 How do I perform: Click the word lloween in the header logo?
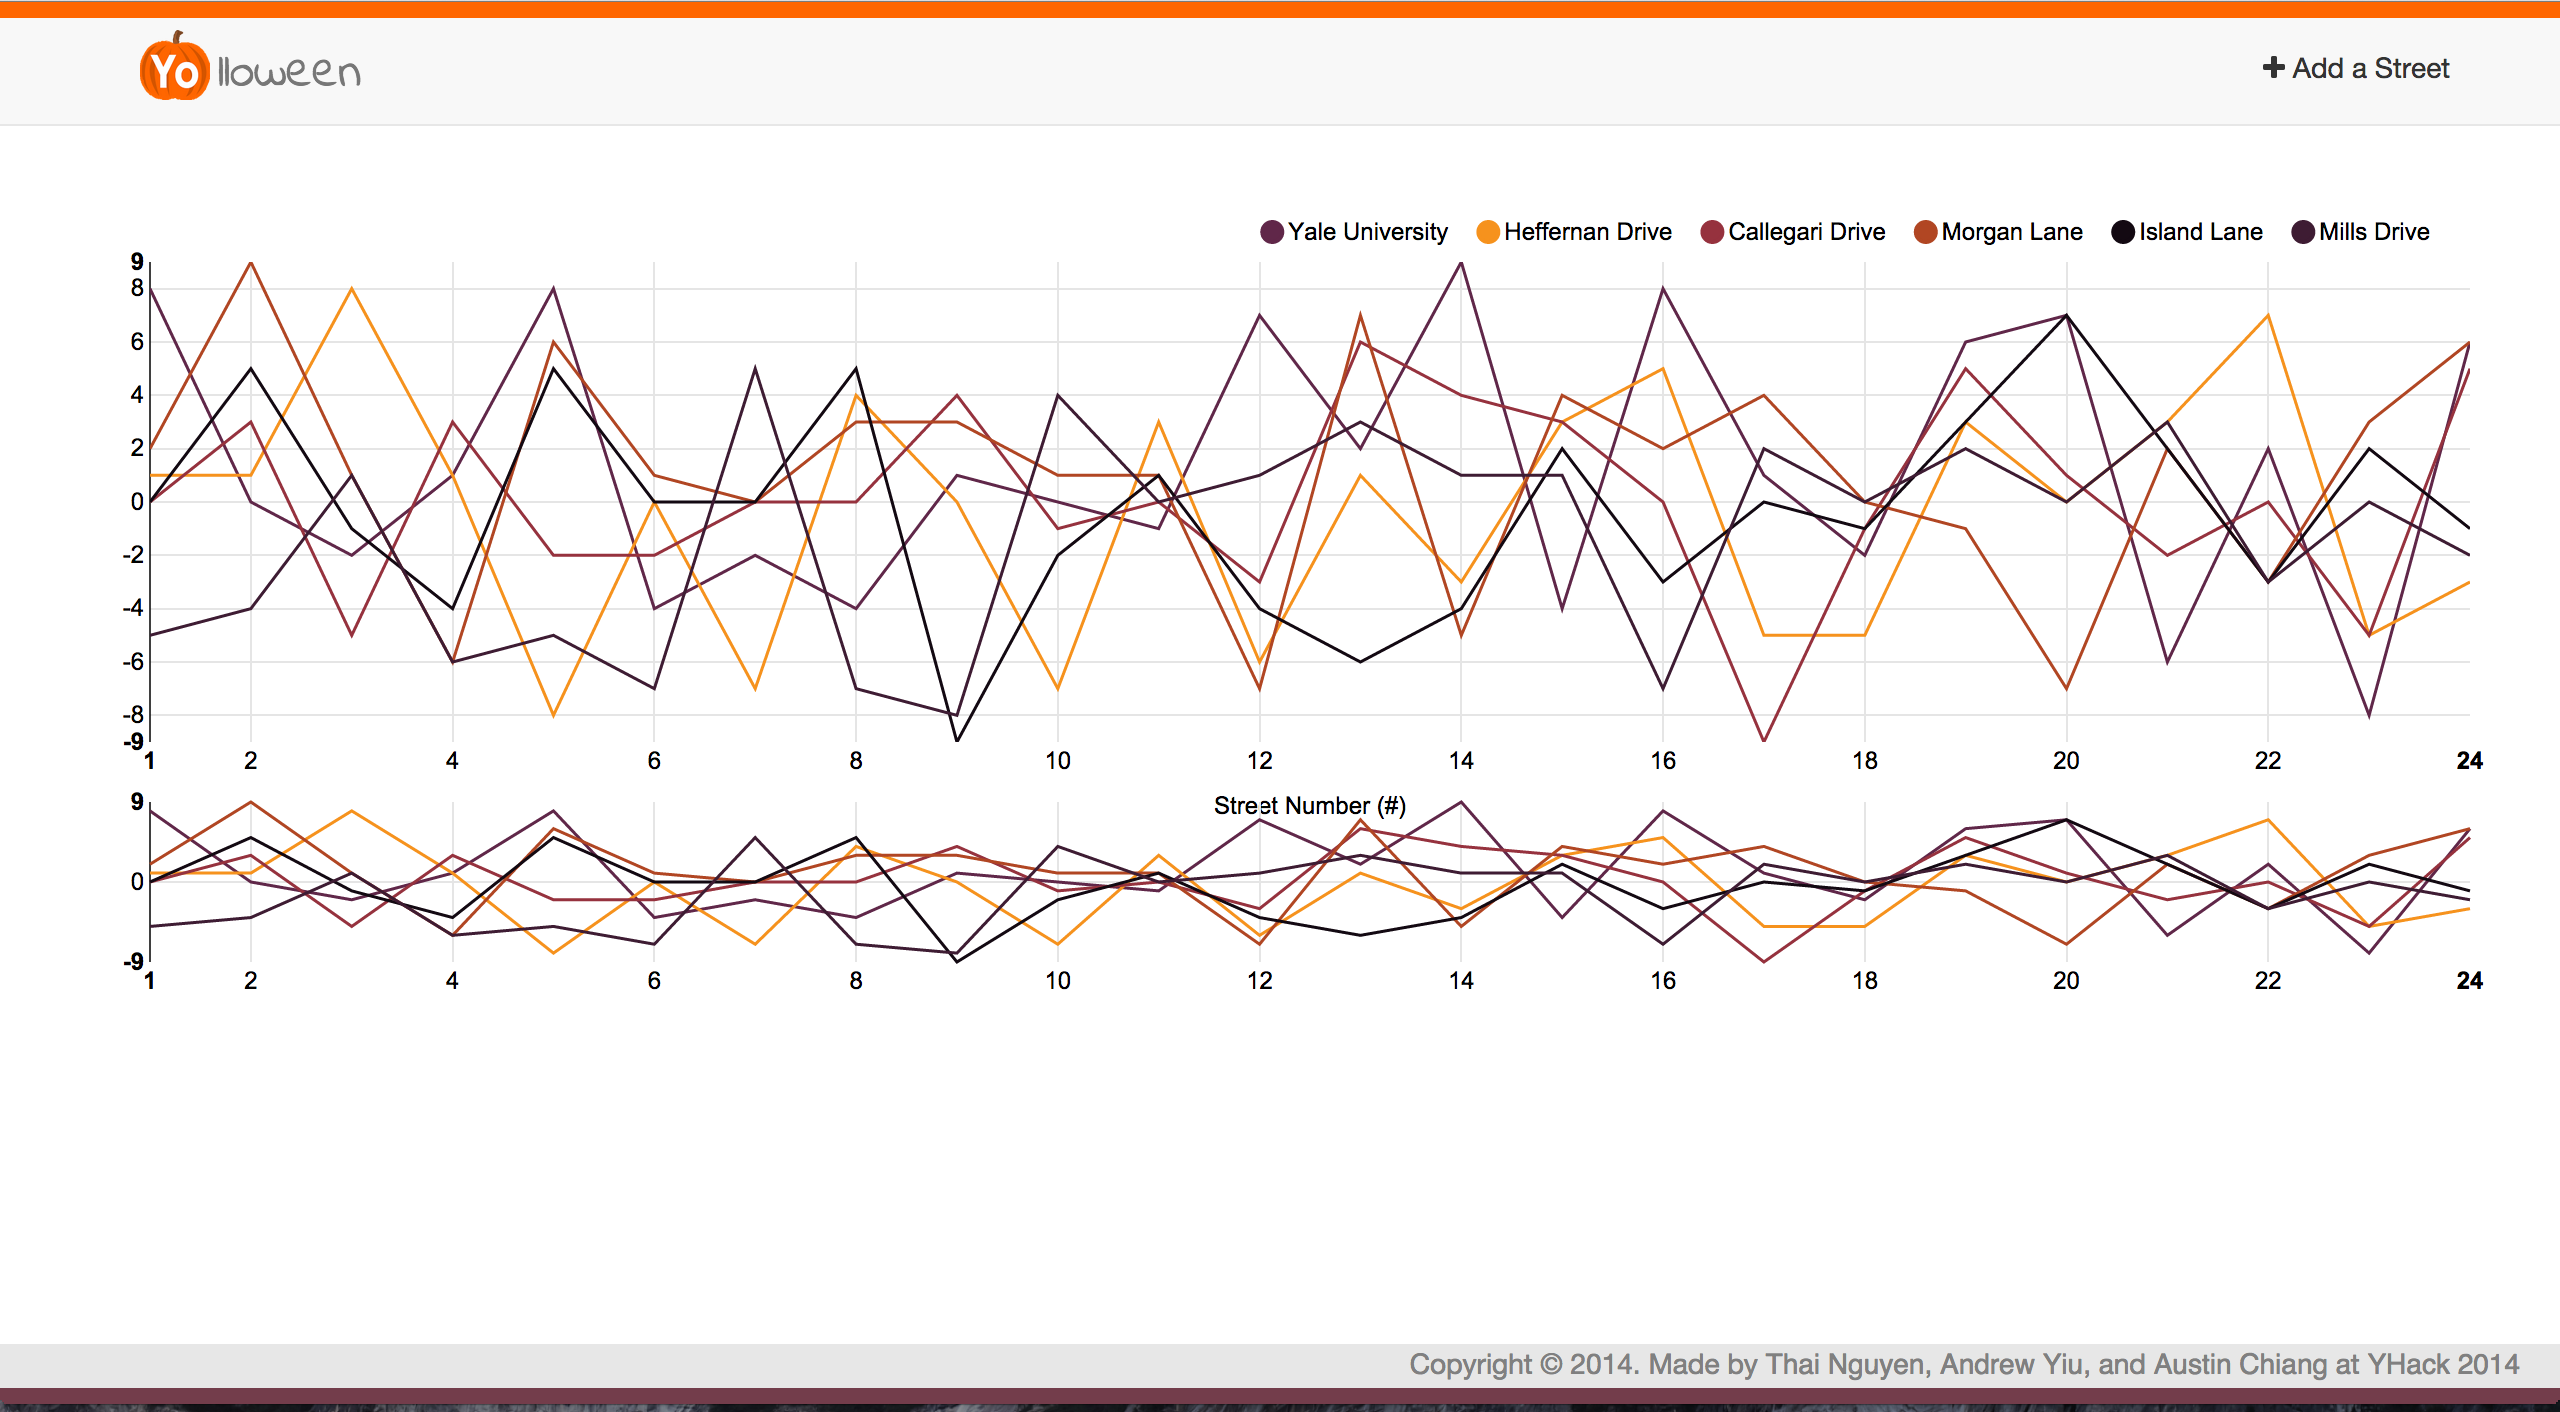pos(289,72)
